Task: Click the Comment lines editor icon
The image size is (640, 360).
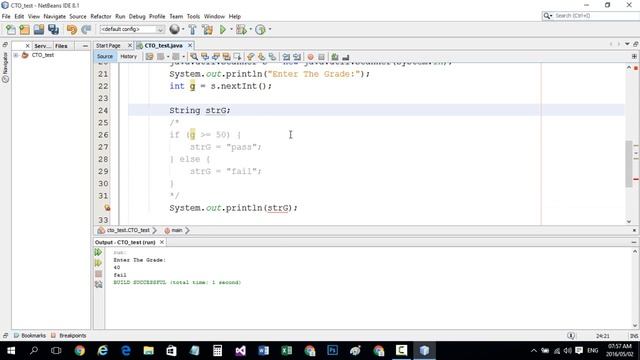Action: click(x=335, y=57)
